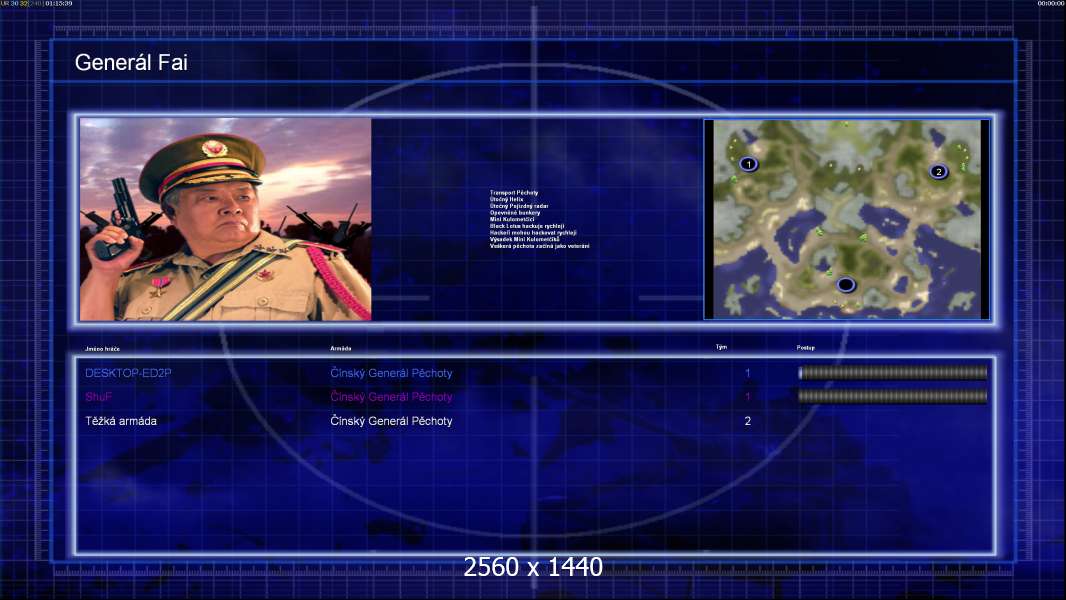The width and height of the screenshot is (1066, 600).
Task: Click the 'Výsadek Mini Kulometčíků' line
Action: [x=524, y=239]
